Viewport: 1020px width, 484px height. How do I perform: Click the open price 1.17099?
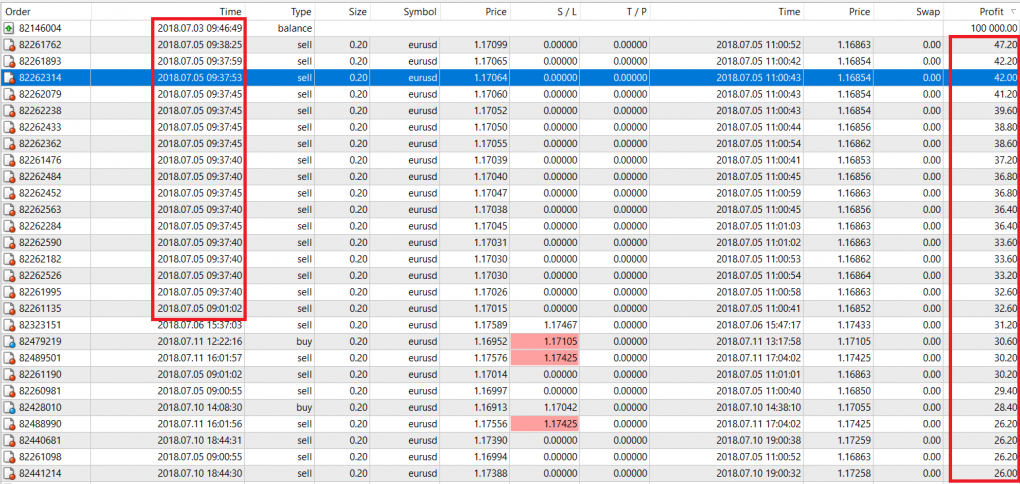(489, 45)
